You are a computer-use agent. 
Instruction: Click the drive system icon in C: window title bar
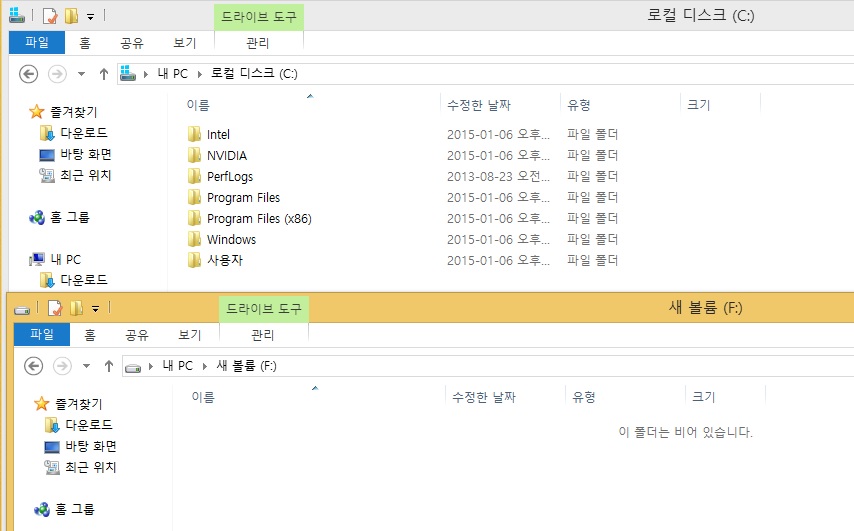(x=17, y=15)
